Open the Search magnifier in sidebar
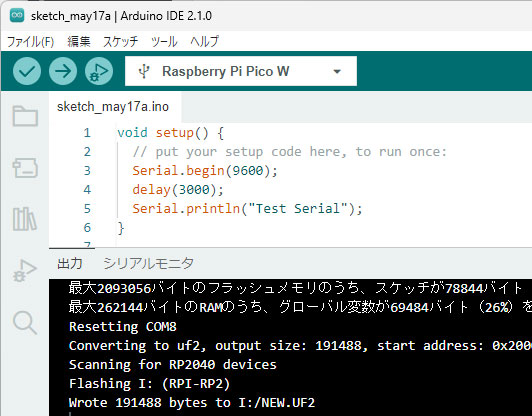 [24, 322]
